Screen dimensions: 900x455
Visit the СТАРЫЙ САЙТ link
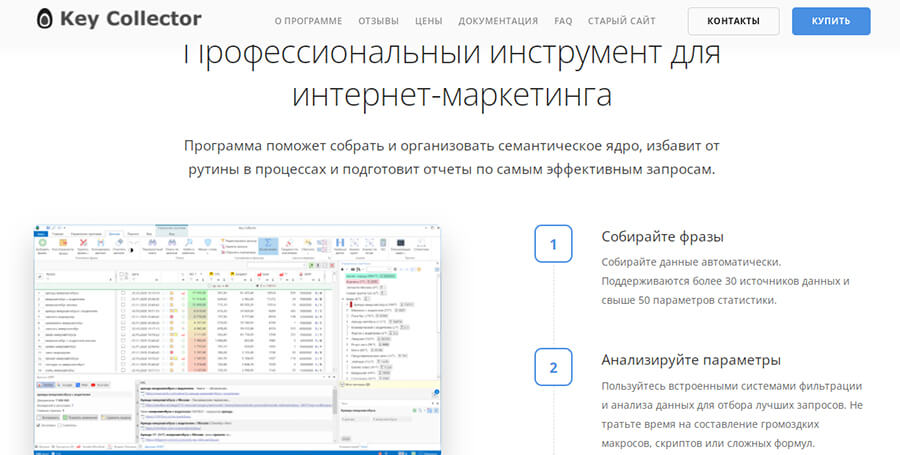click(622, 21)
